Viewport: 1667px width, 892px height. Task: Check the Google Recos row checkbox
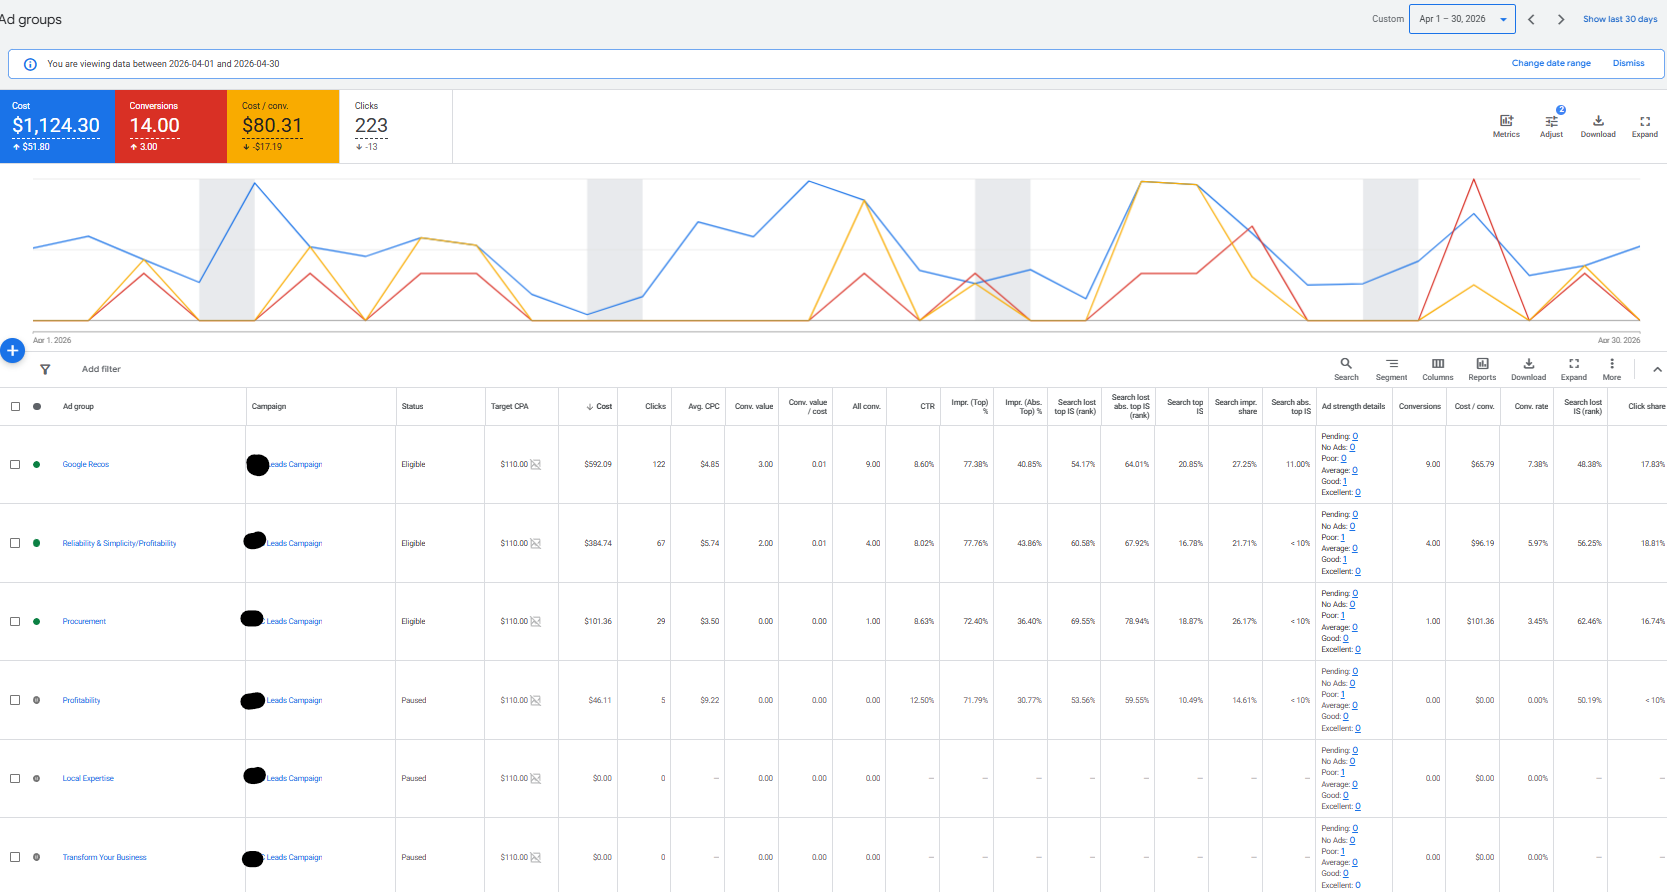15,464
